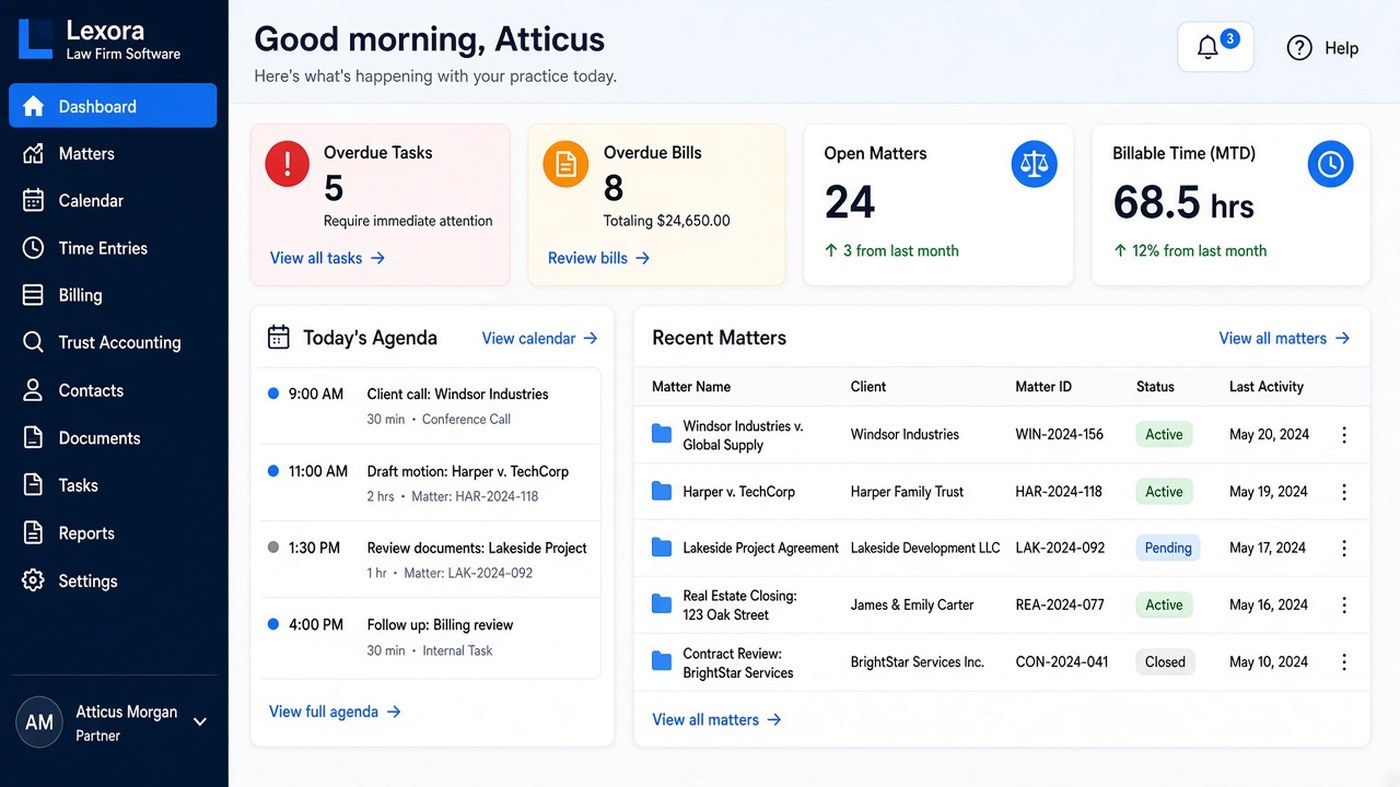Click the Harper v. TechCorp folder icon
1400x787 pixels.
click(x=661, y=491)
